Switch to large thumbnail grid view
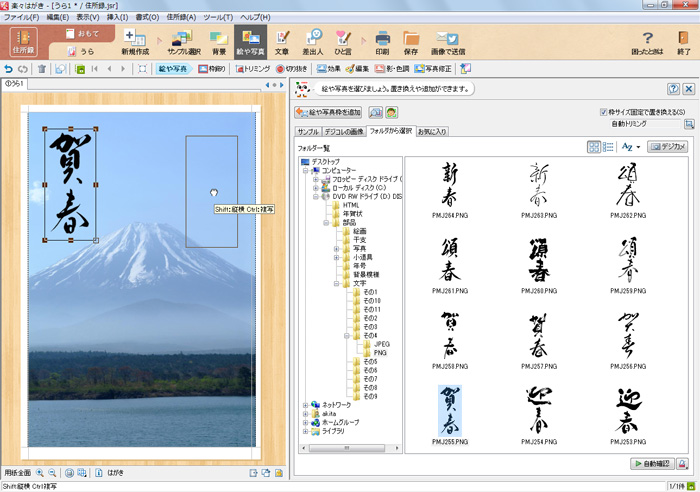This screenshot has height=492, width=700. (x=594, y=146)
